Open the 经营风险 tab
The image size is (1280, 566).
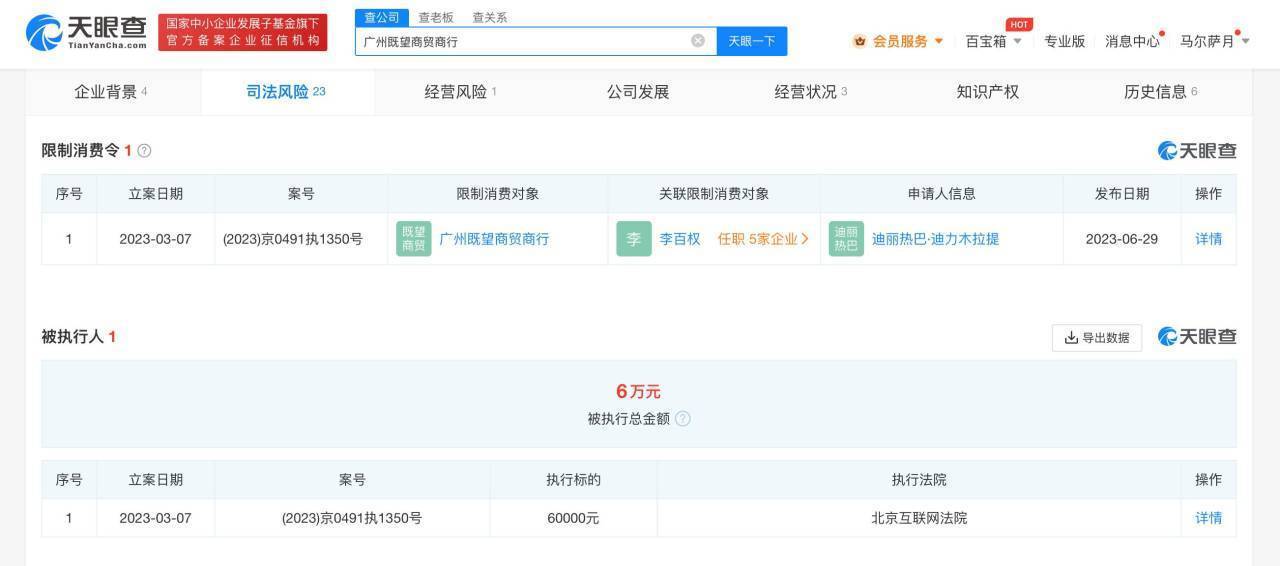click(461, 92)
